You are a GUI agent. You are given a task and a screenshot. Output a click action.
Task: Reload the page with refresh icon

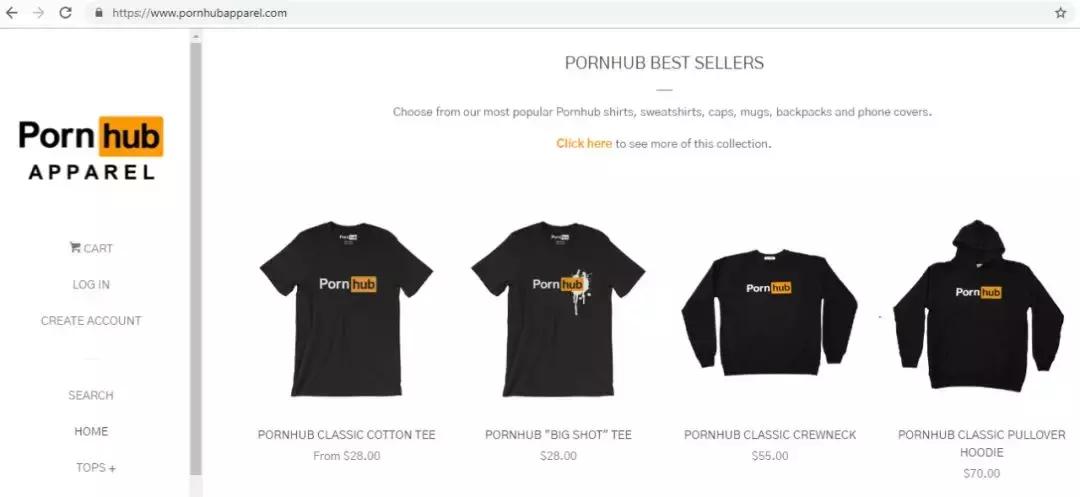click(x=65, y=12)
